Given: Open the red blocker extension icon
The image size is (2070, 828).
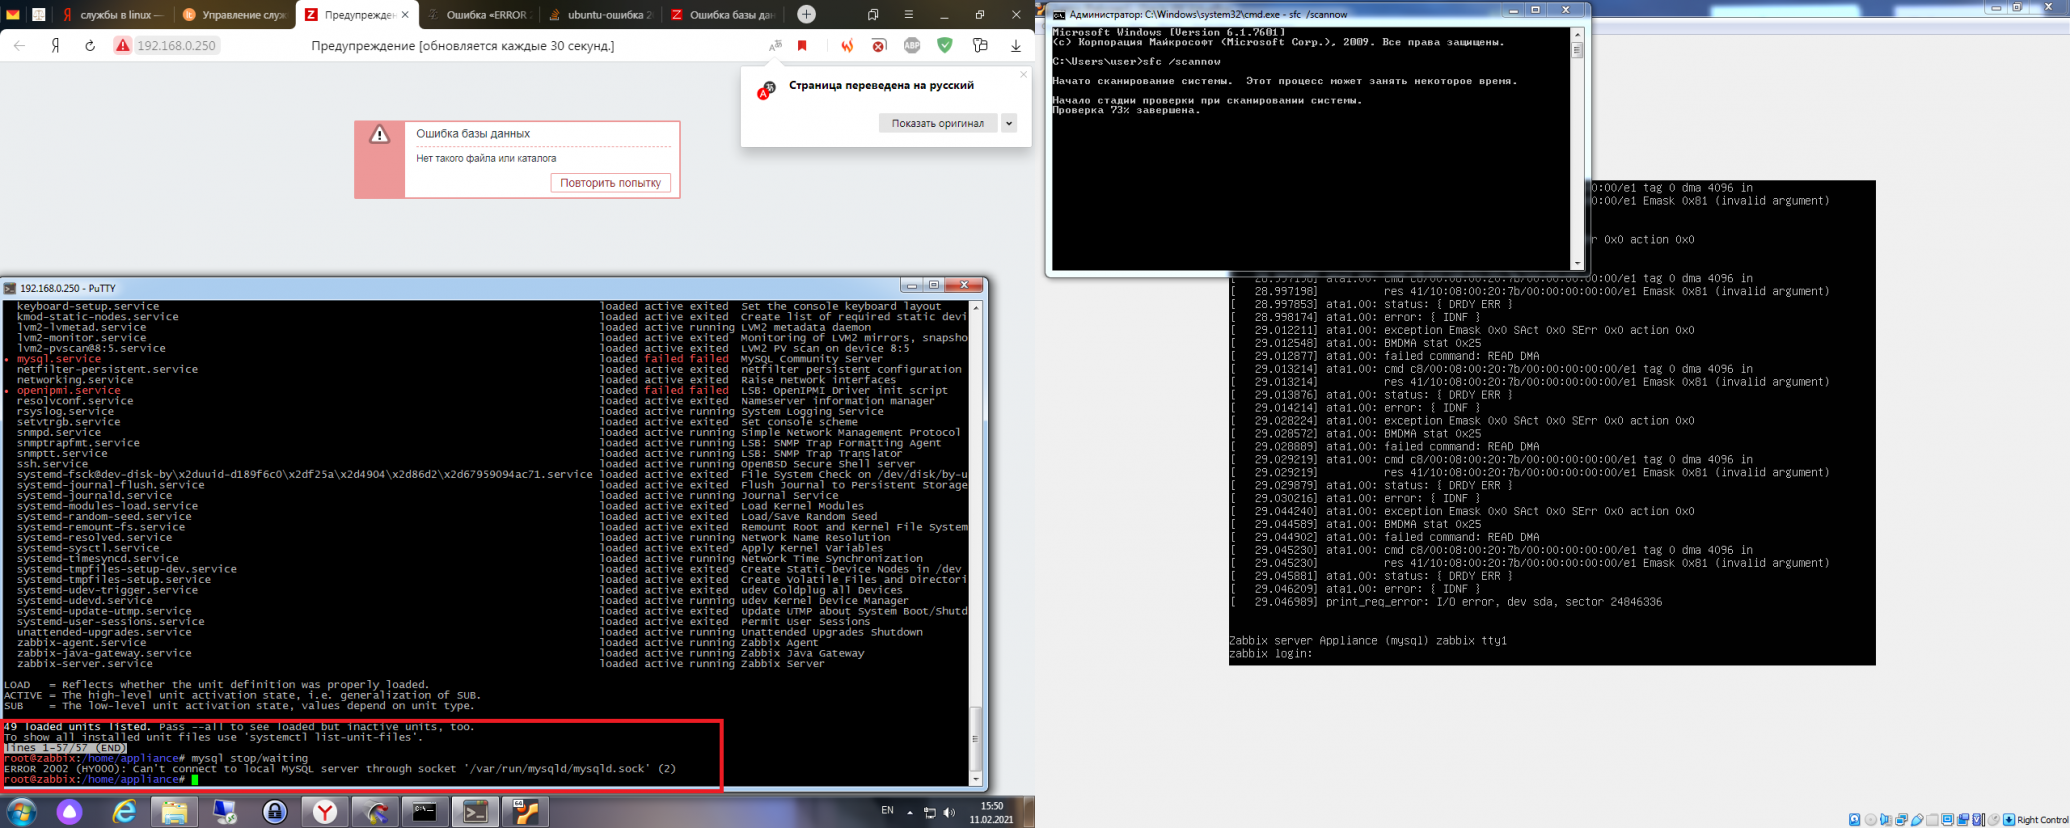Looking at the screenshot, I should point(879,46).
